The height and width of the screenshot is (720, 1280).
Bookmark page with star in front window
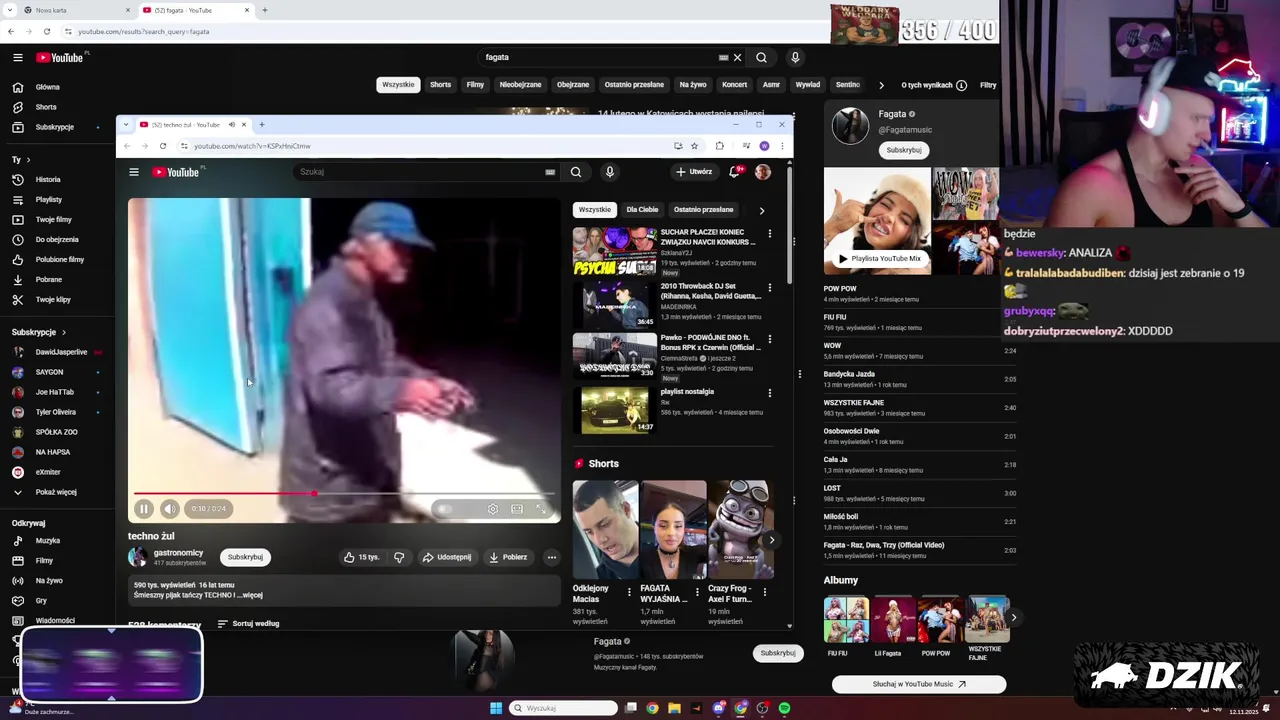click(694, 146)
